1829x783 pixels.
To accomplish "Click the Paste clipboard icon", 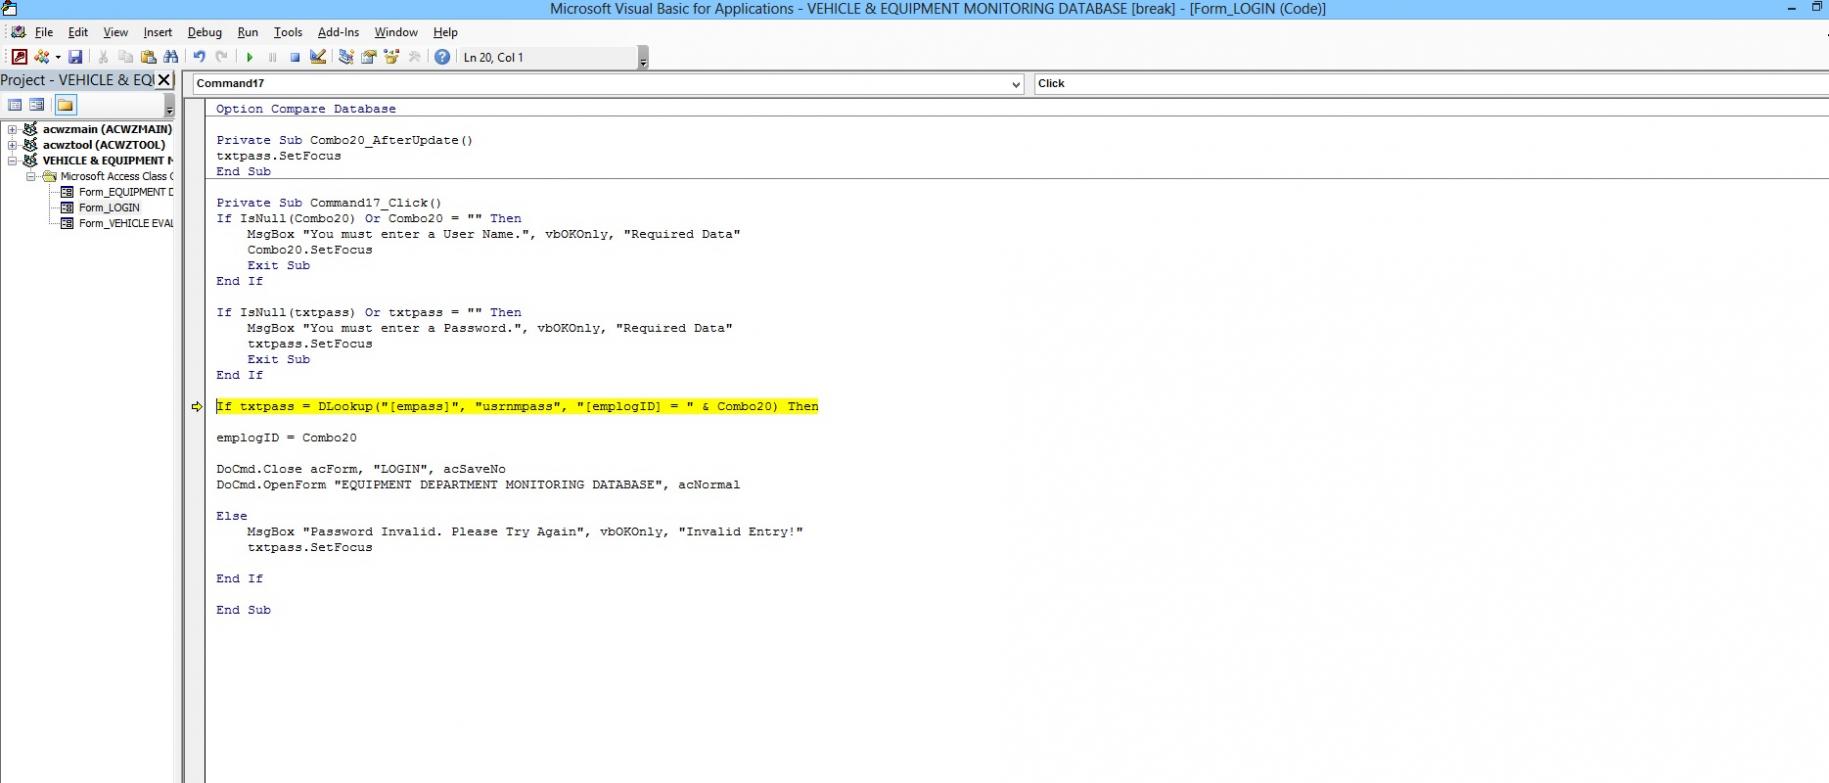I will click(x=148, y=57).
